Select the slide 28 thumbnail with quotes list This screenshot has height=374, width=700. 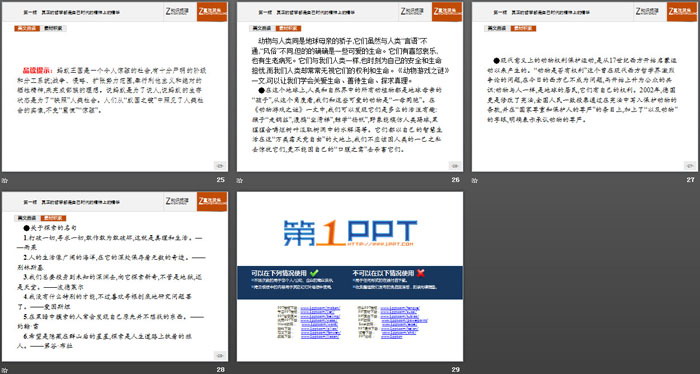coord(115,277)
